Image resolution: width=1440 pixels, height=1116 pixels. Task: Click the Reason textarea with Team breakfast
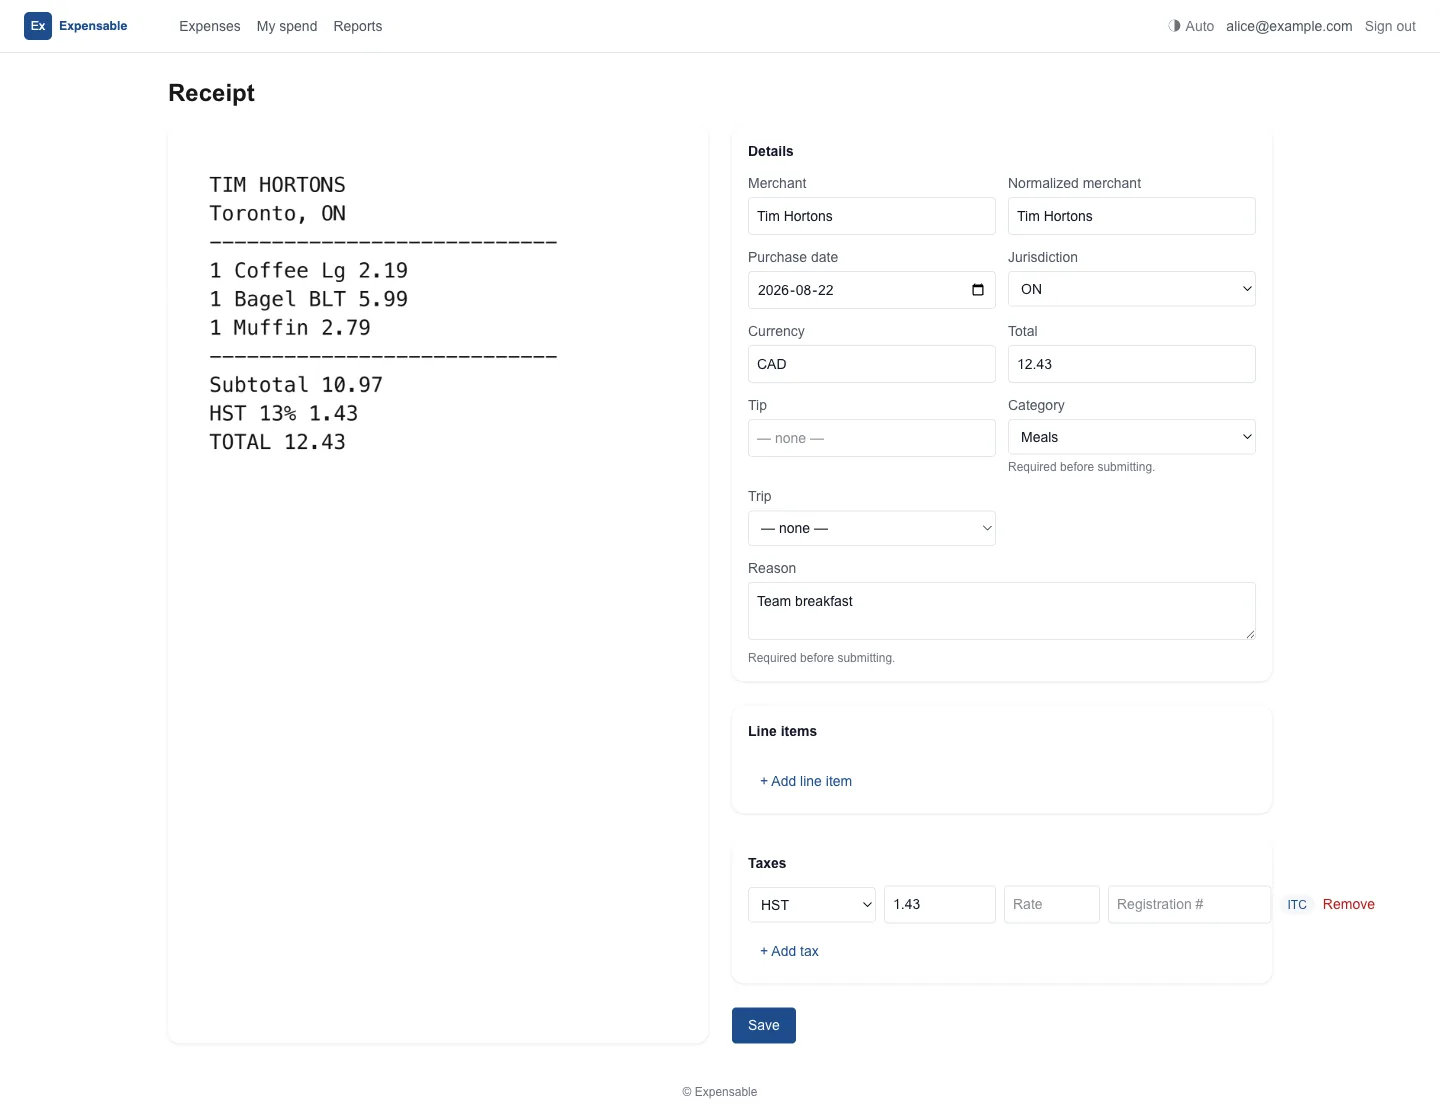tap(1002, 611)
